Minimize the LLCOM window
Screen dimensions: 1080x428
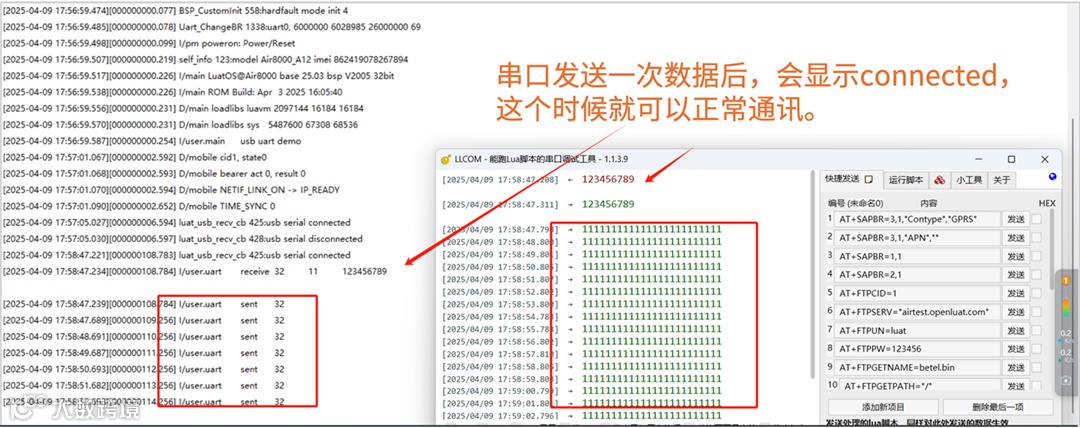click(978, 159)
